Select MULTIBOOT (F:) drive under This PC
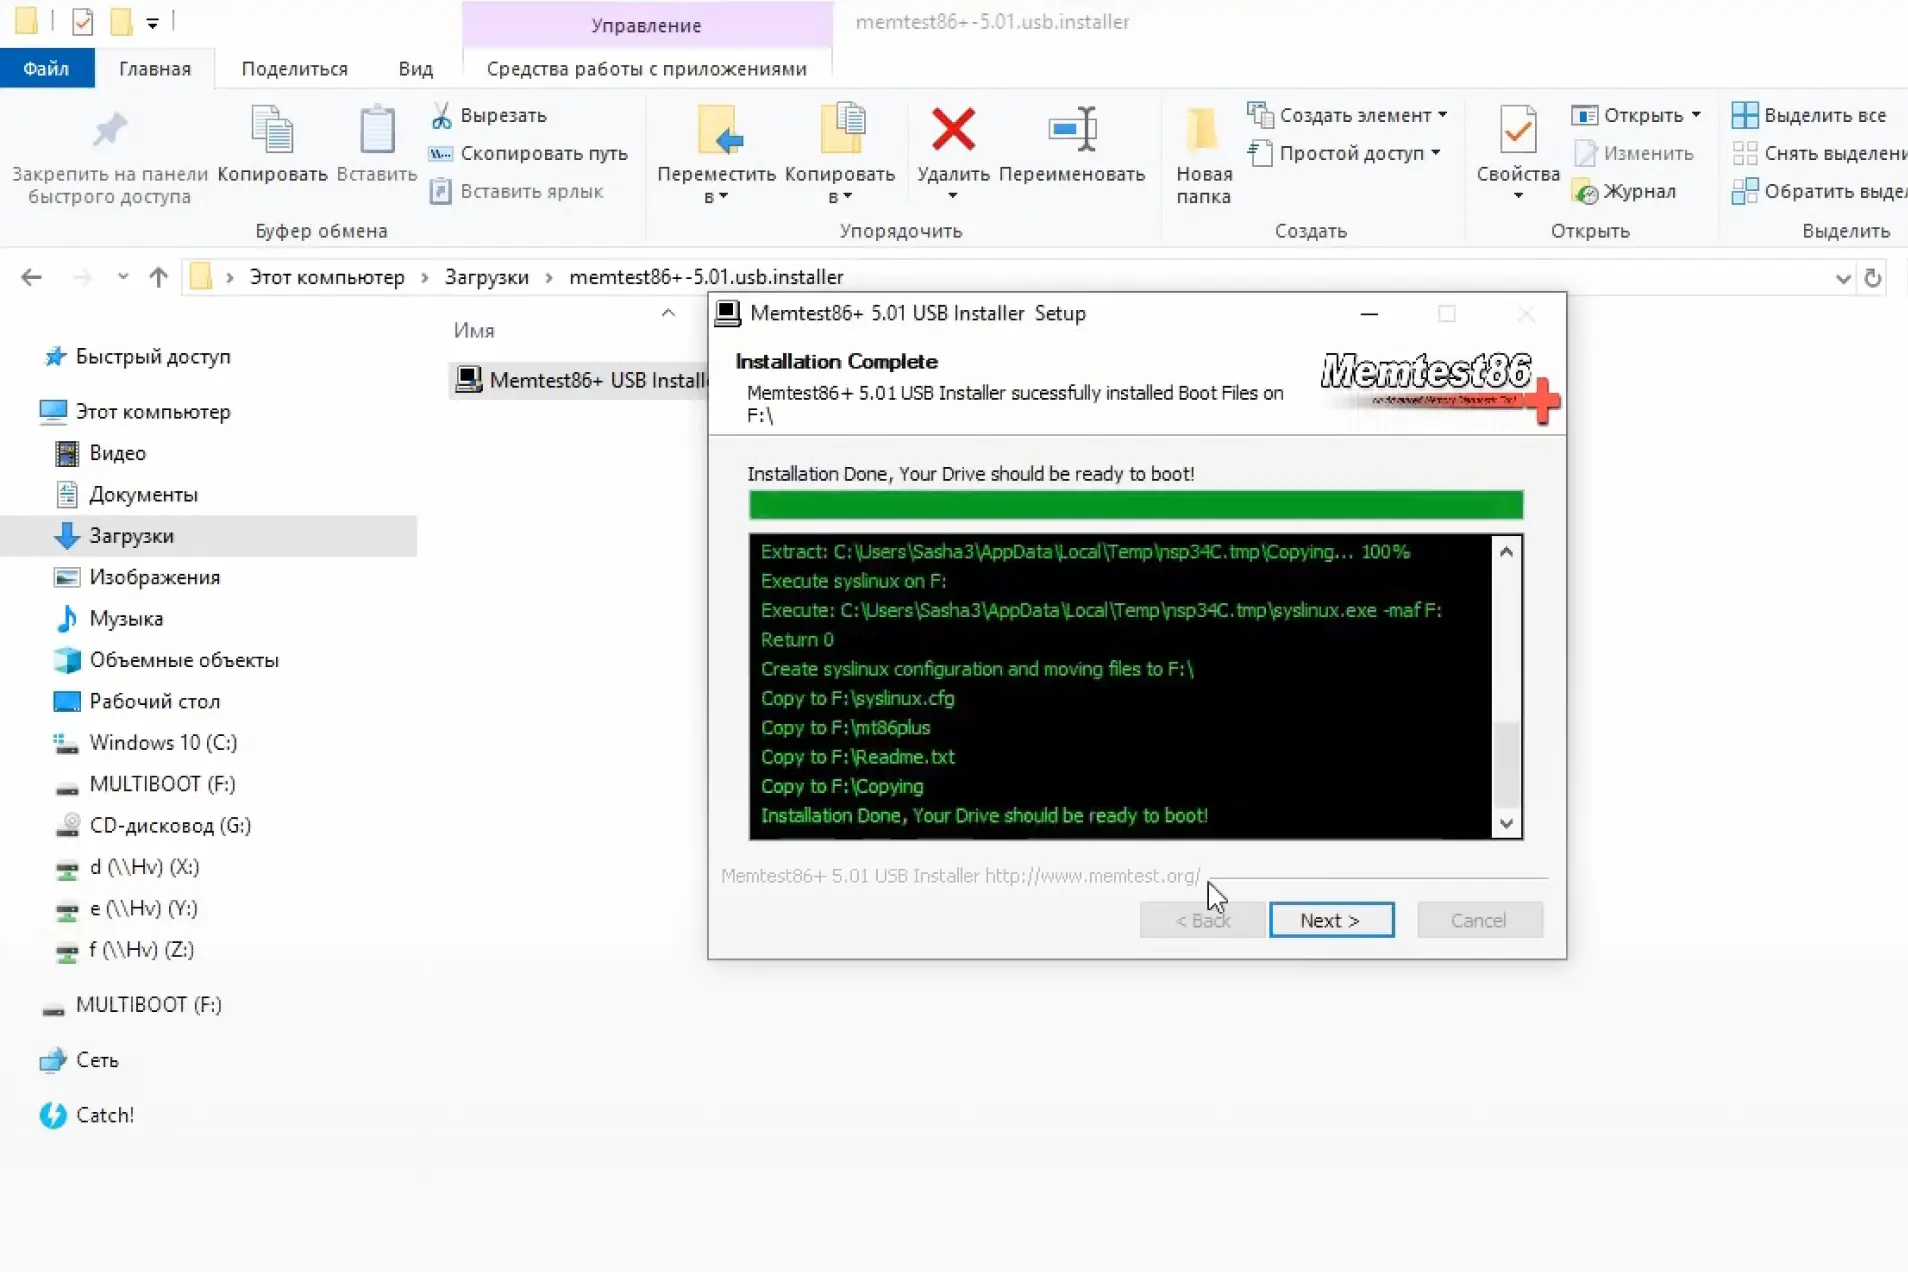This screenshot has width=1908, height=1272. (162, 784)
